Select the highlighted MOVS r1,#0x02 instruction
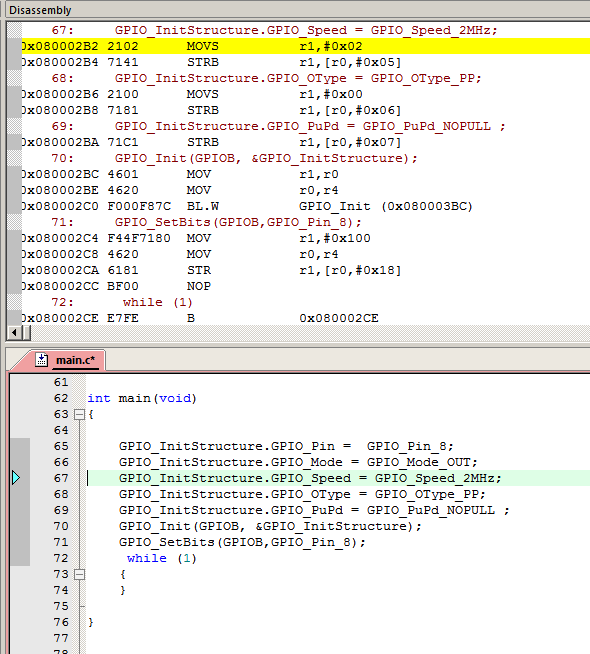Viewport: 590px width, 654px height. point(306,46)
